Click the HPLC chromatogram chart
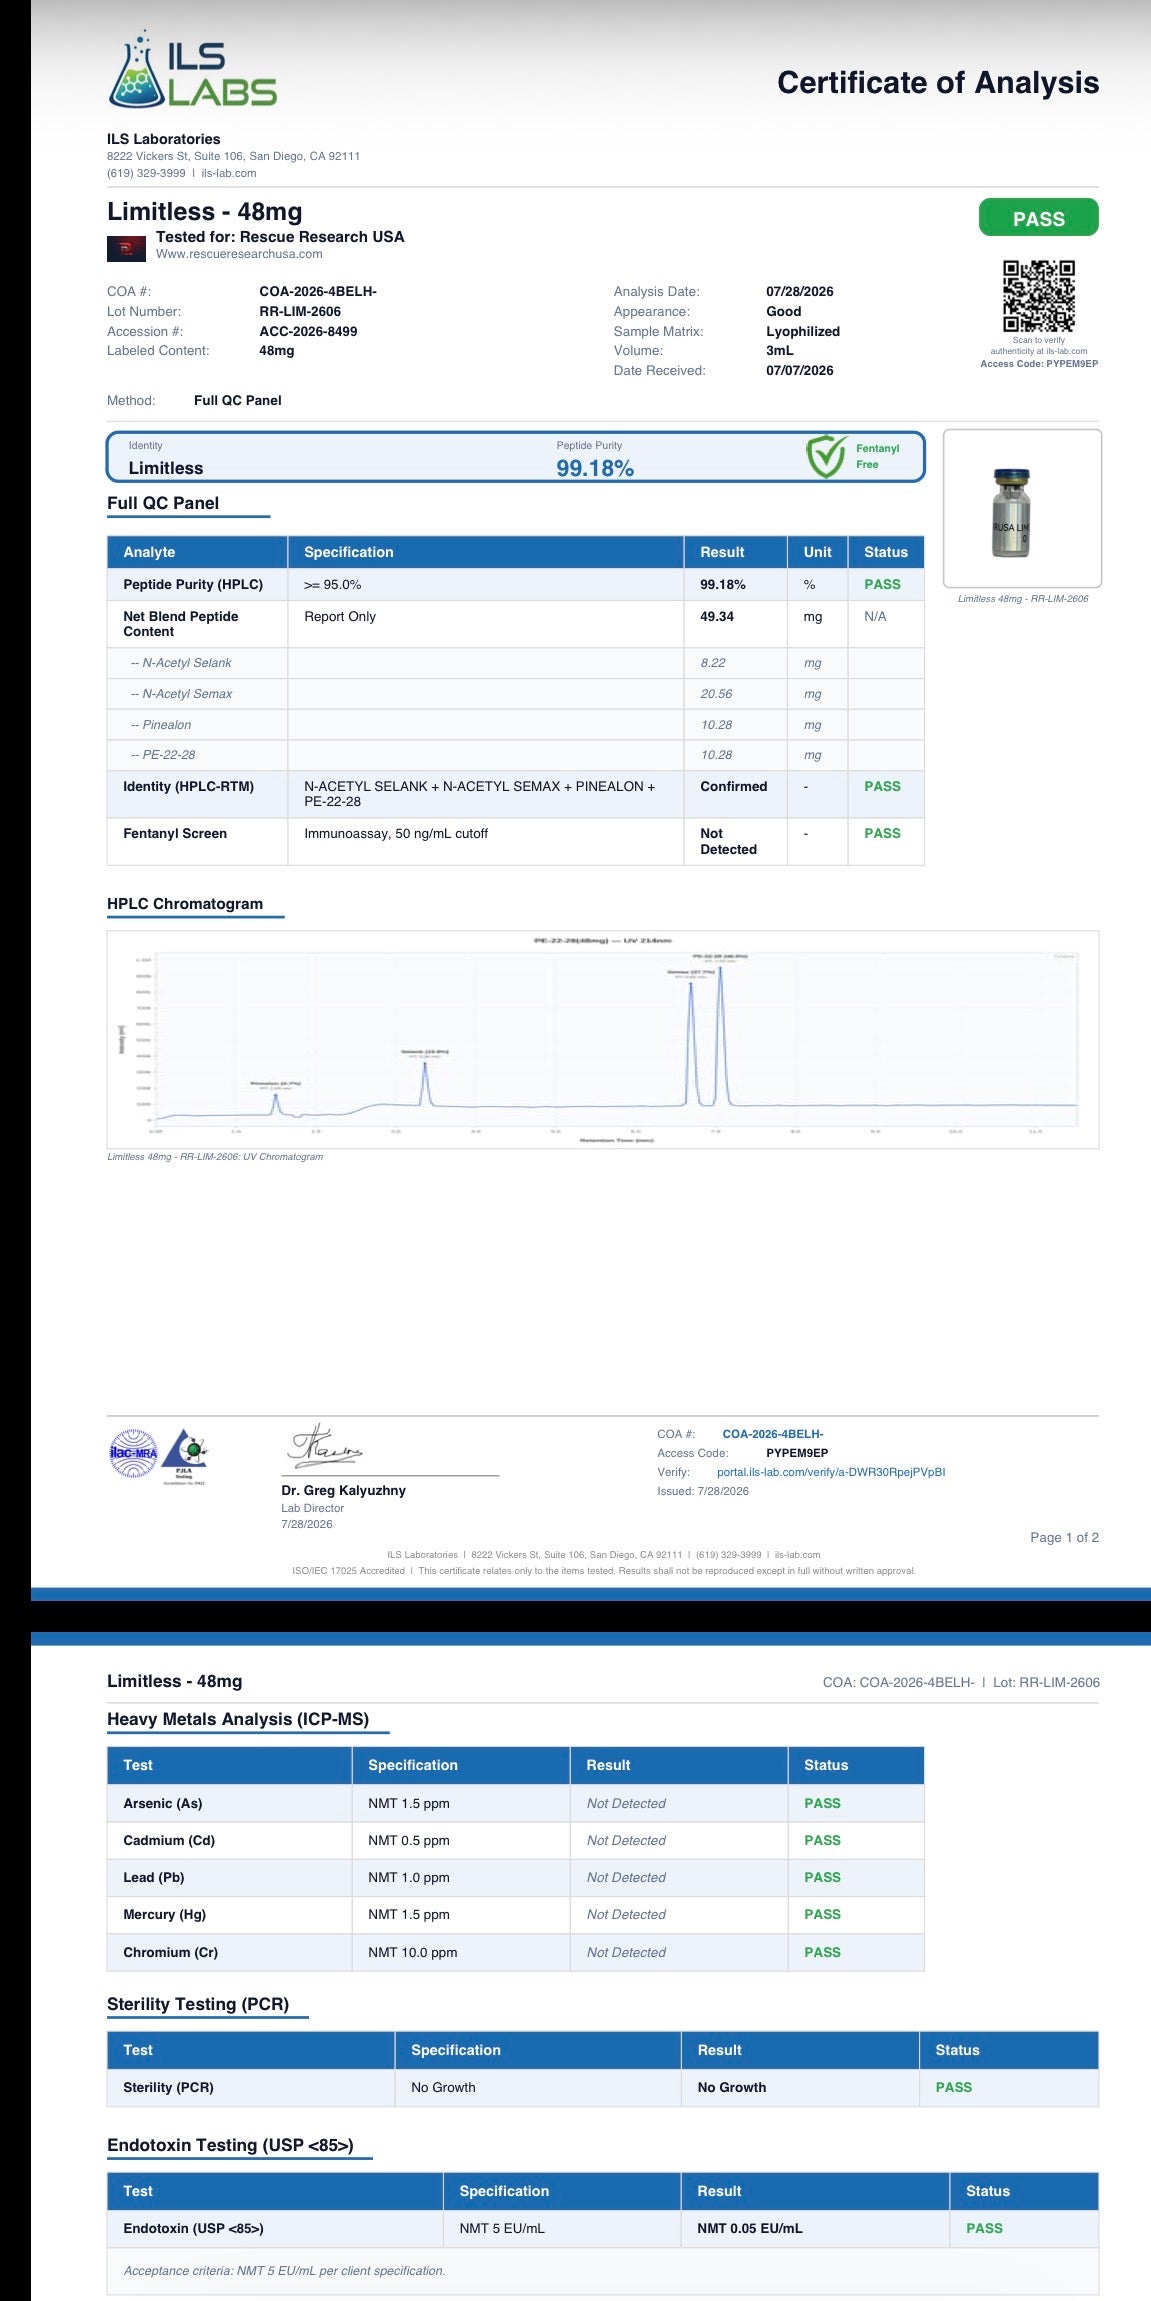 603,1039
